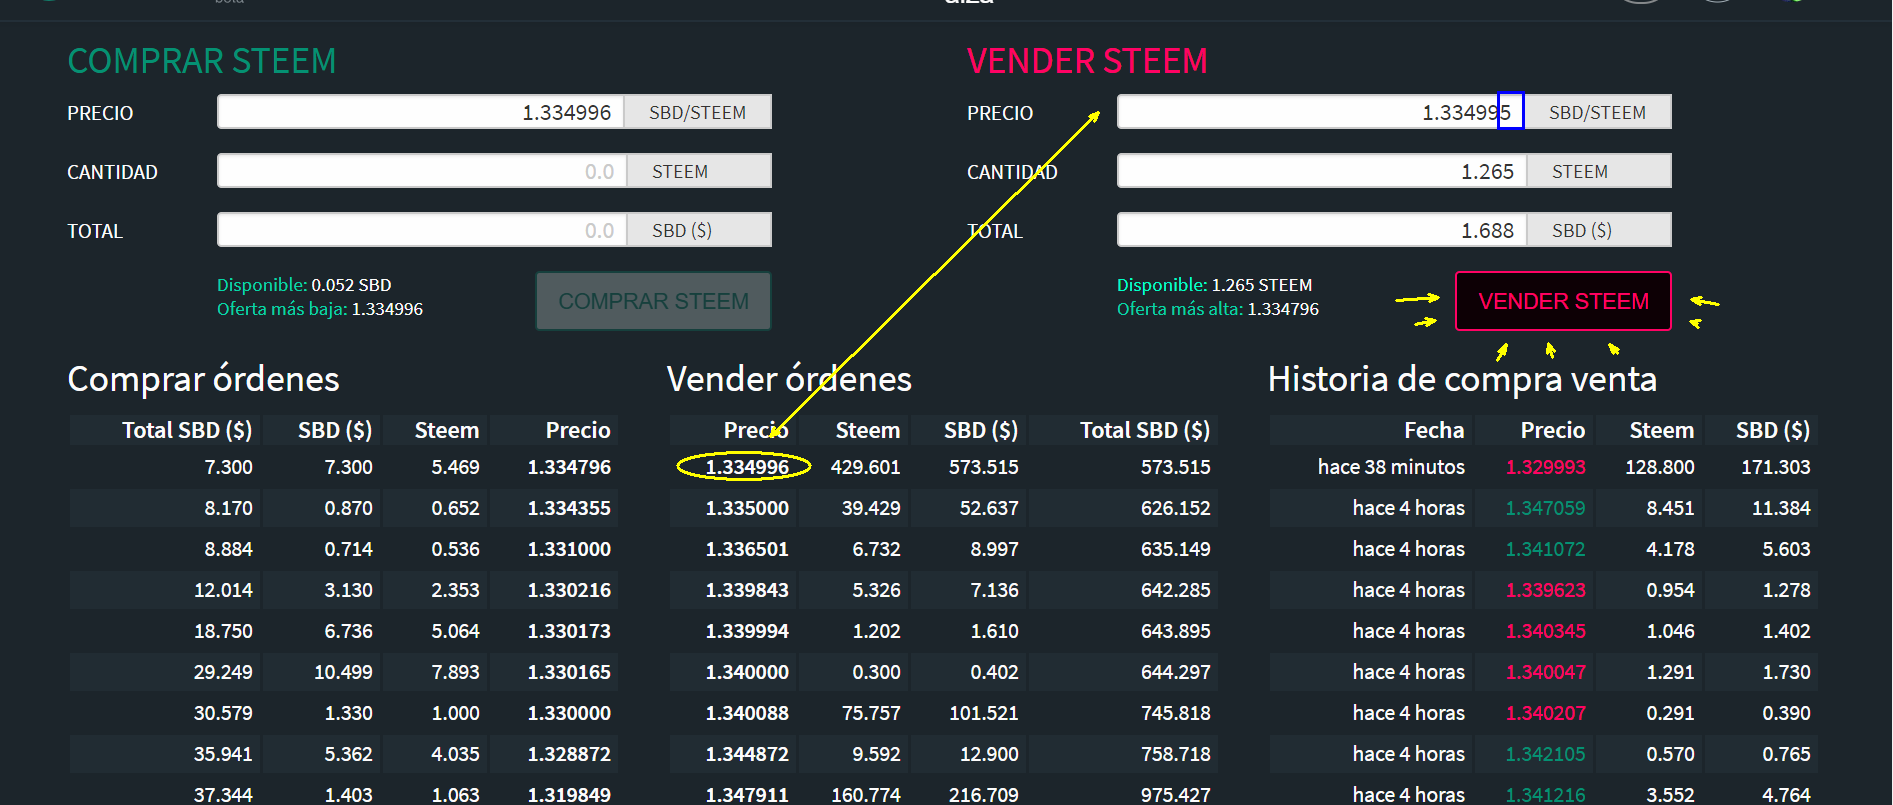Viewport: 1893px width, 805px height.
Task: Click Total SBD ($) header in Vender órdenes
Action: [x=1144, y=430]
